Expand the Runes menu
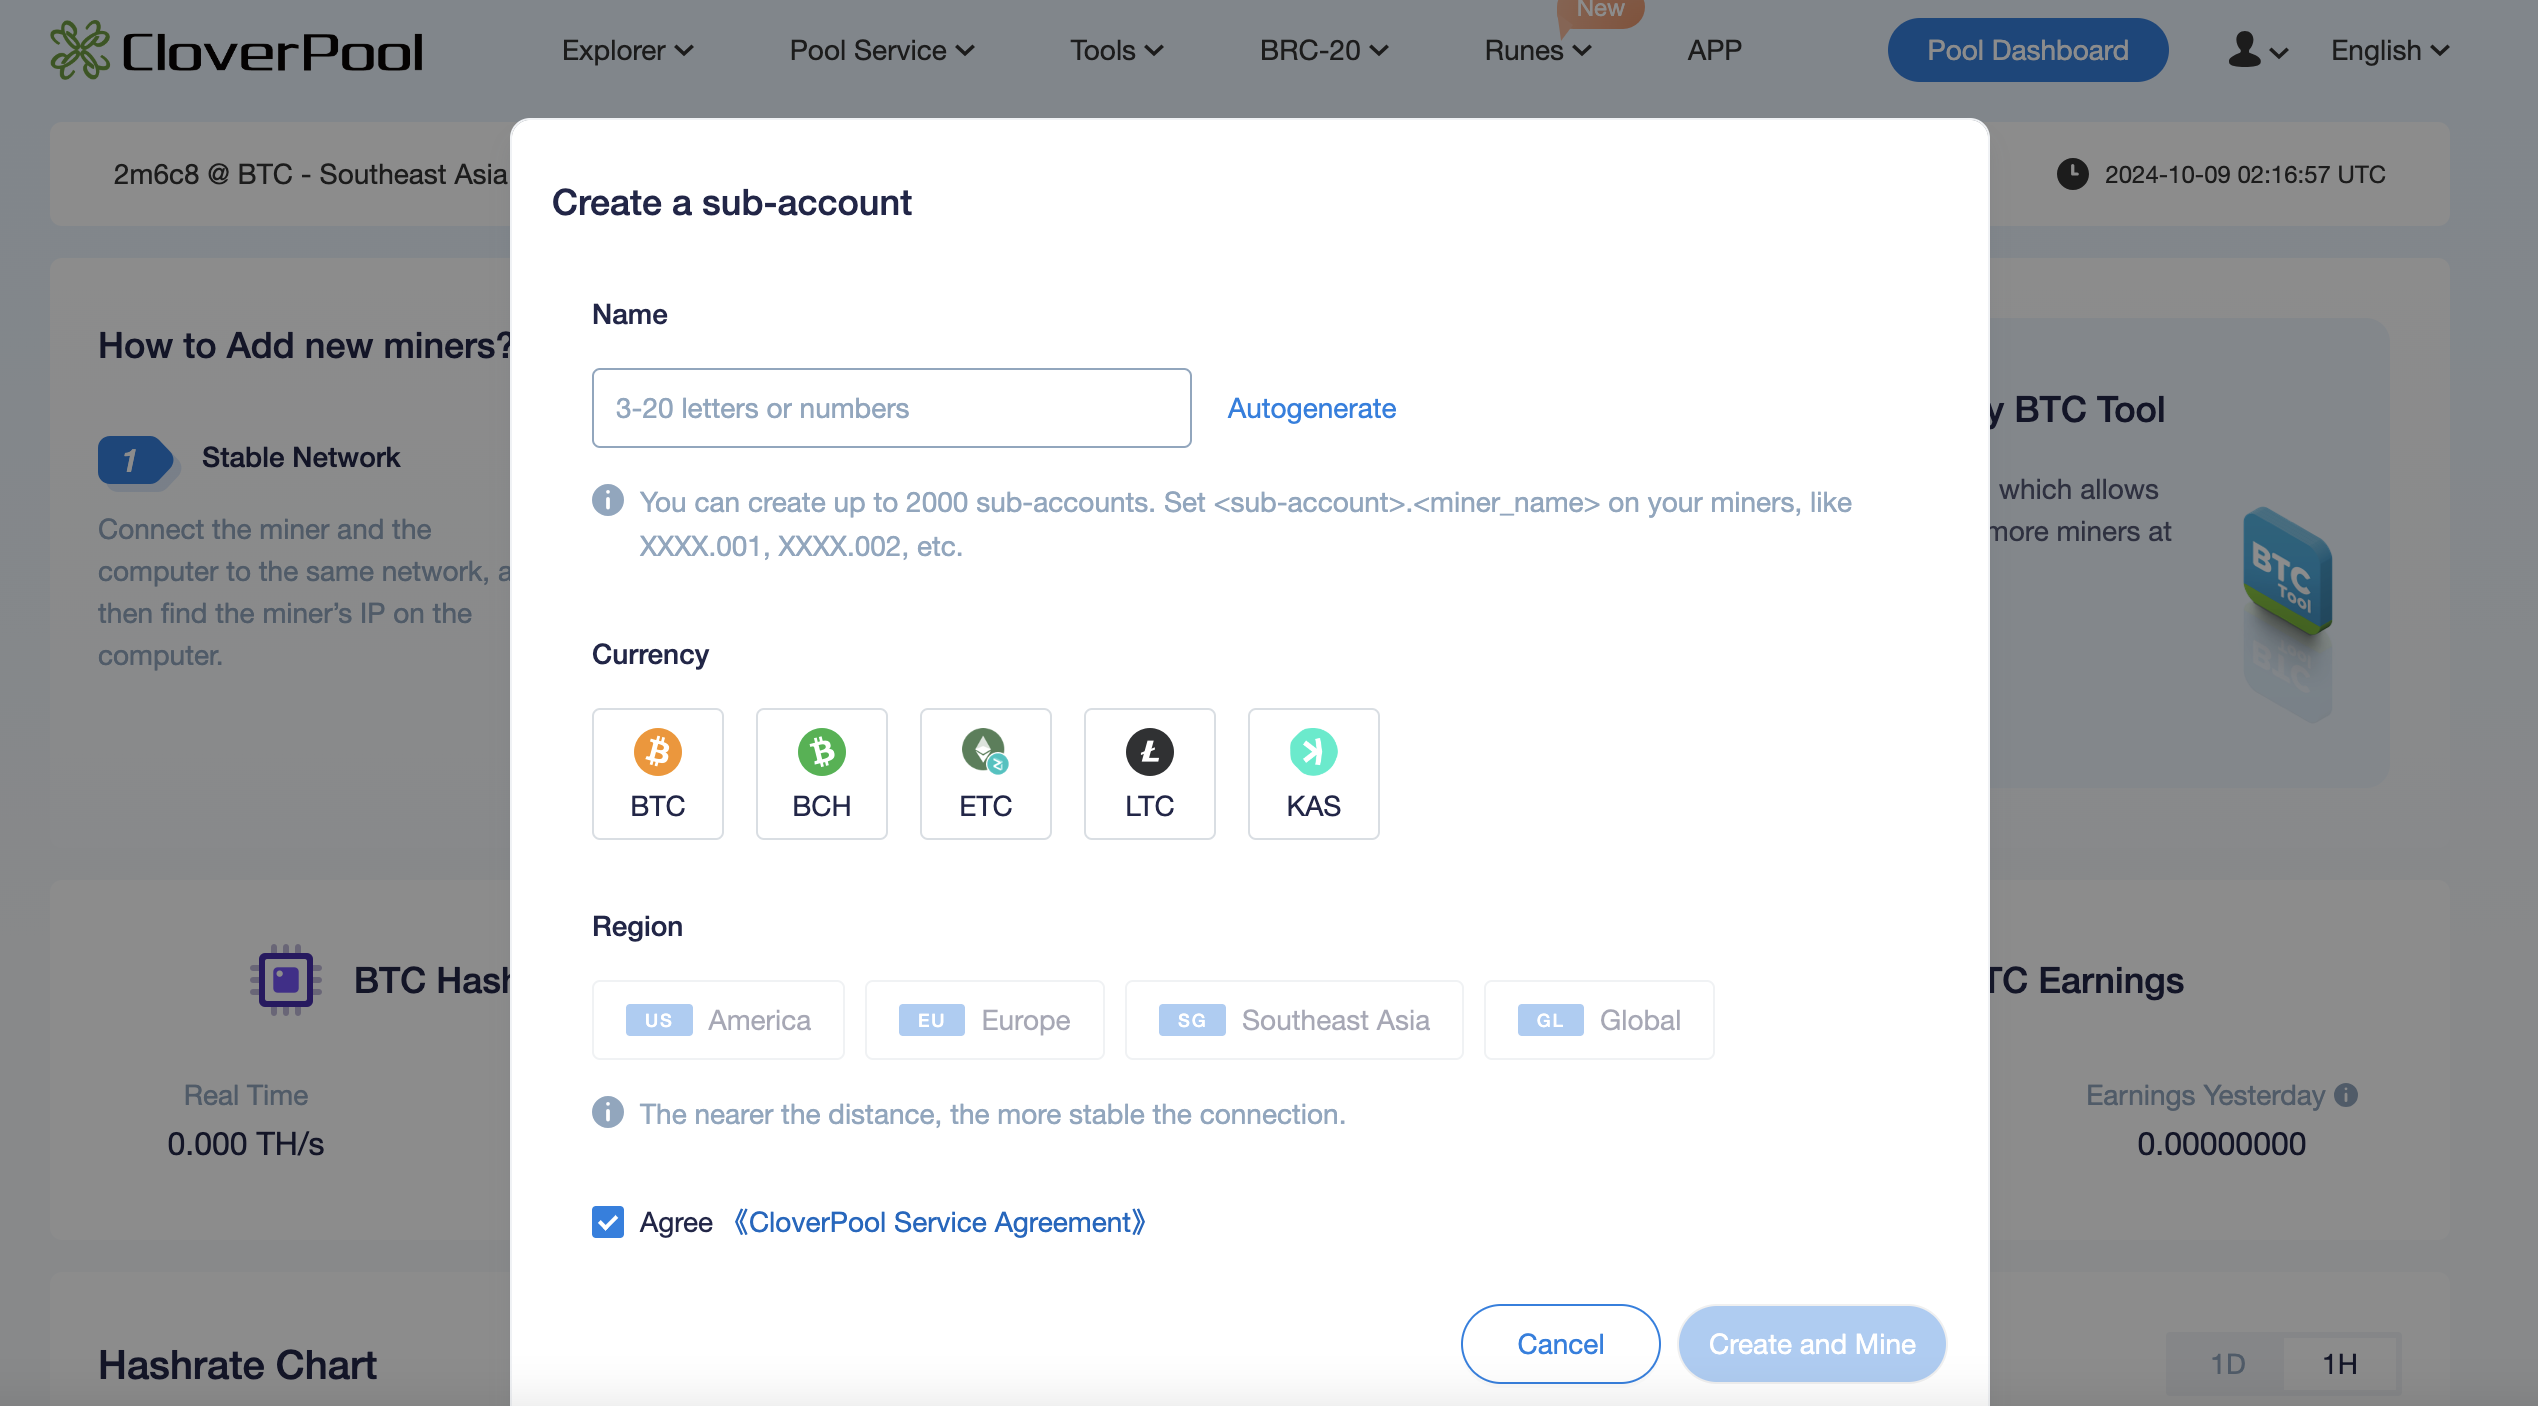 pyautogui.click(x=1535, y=49)
